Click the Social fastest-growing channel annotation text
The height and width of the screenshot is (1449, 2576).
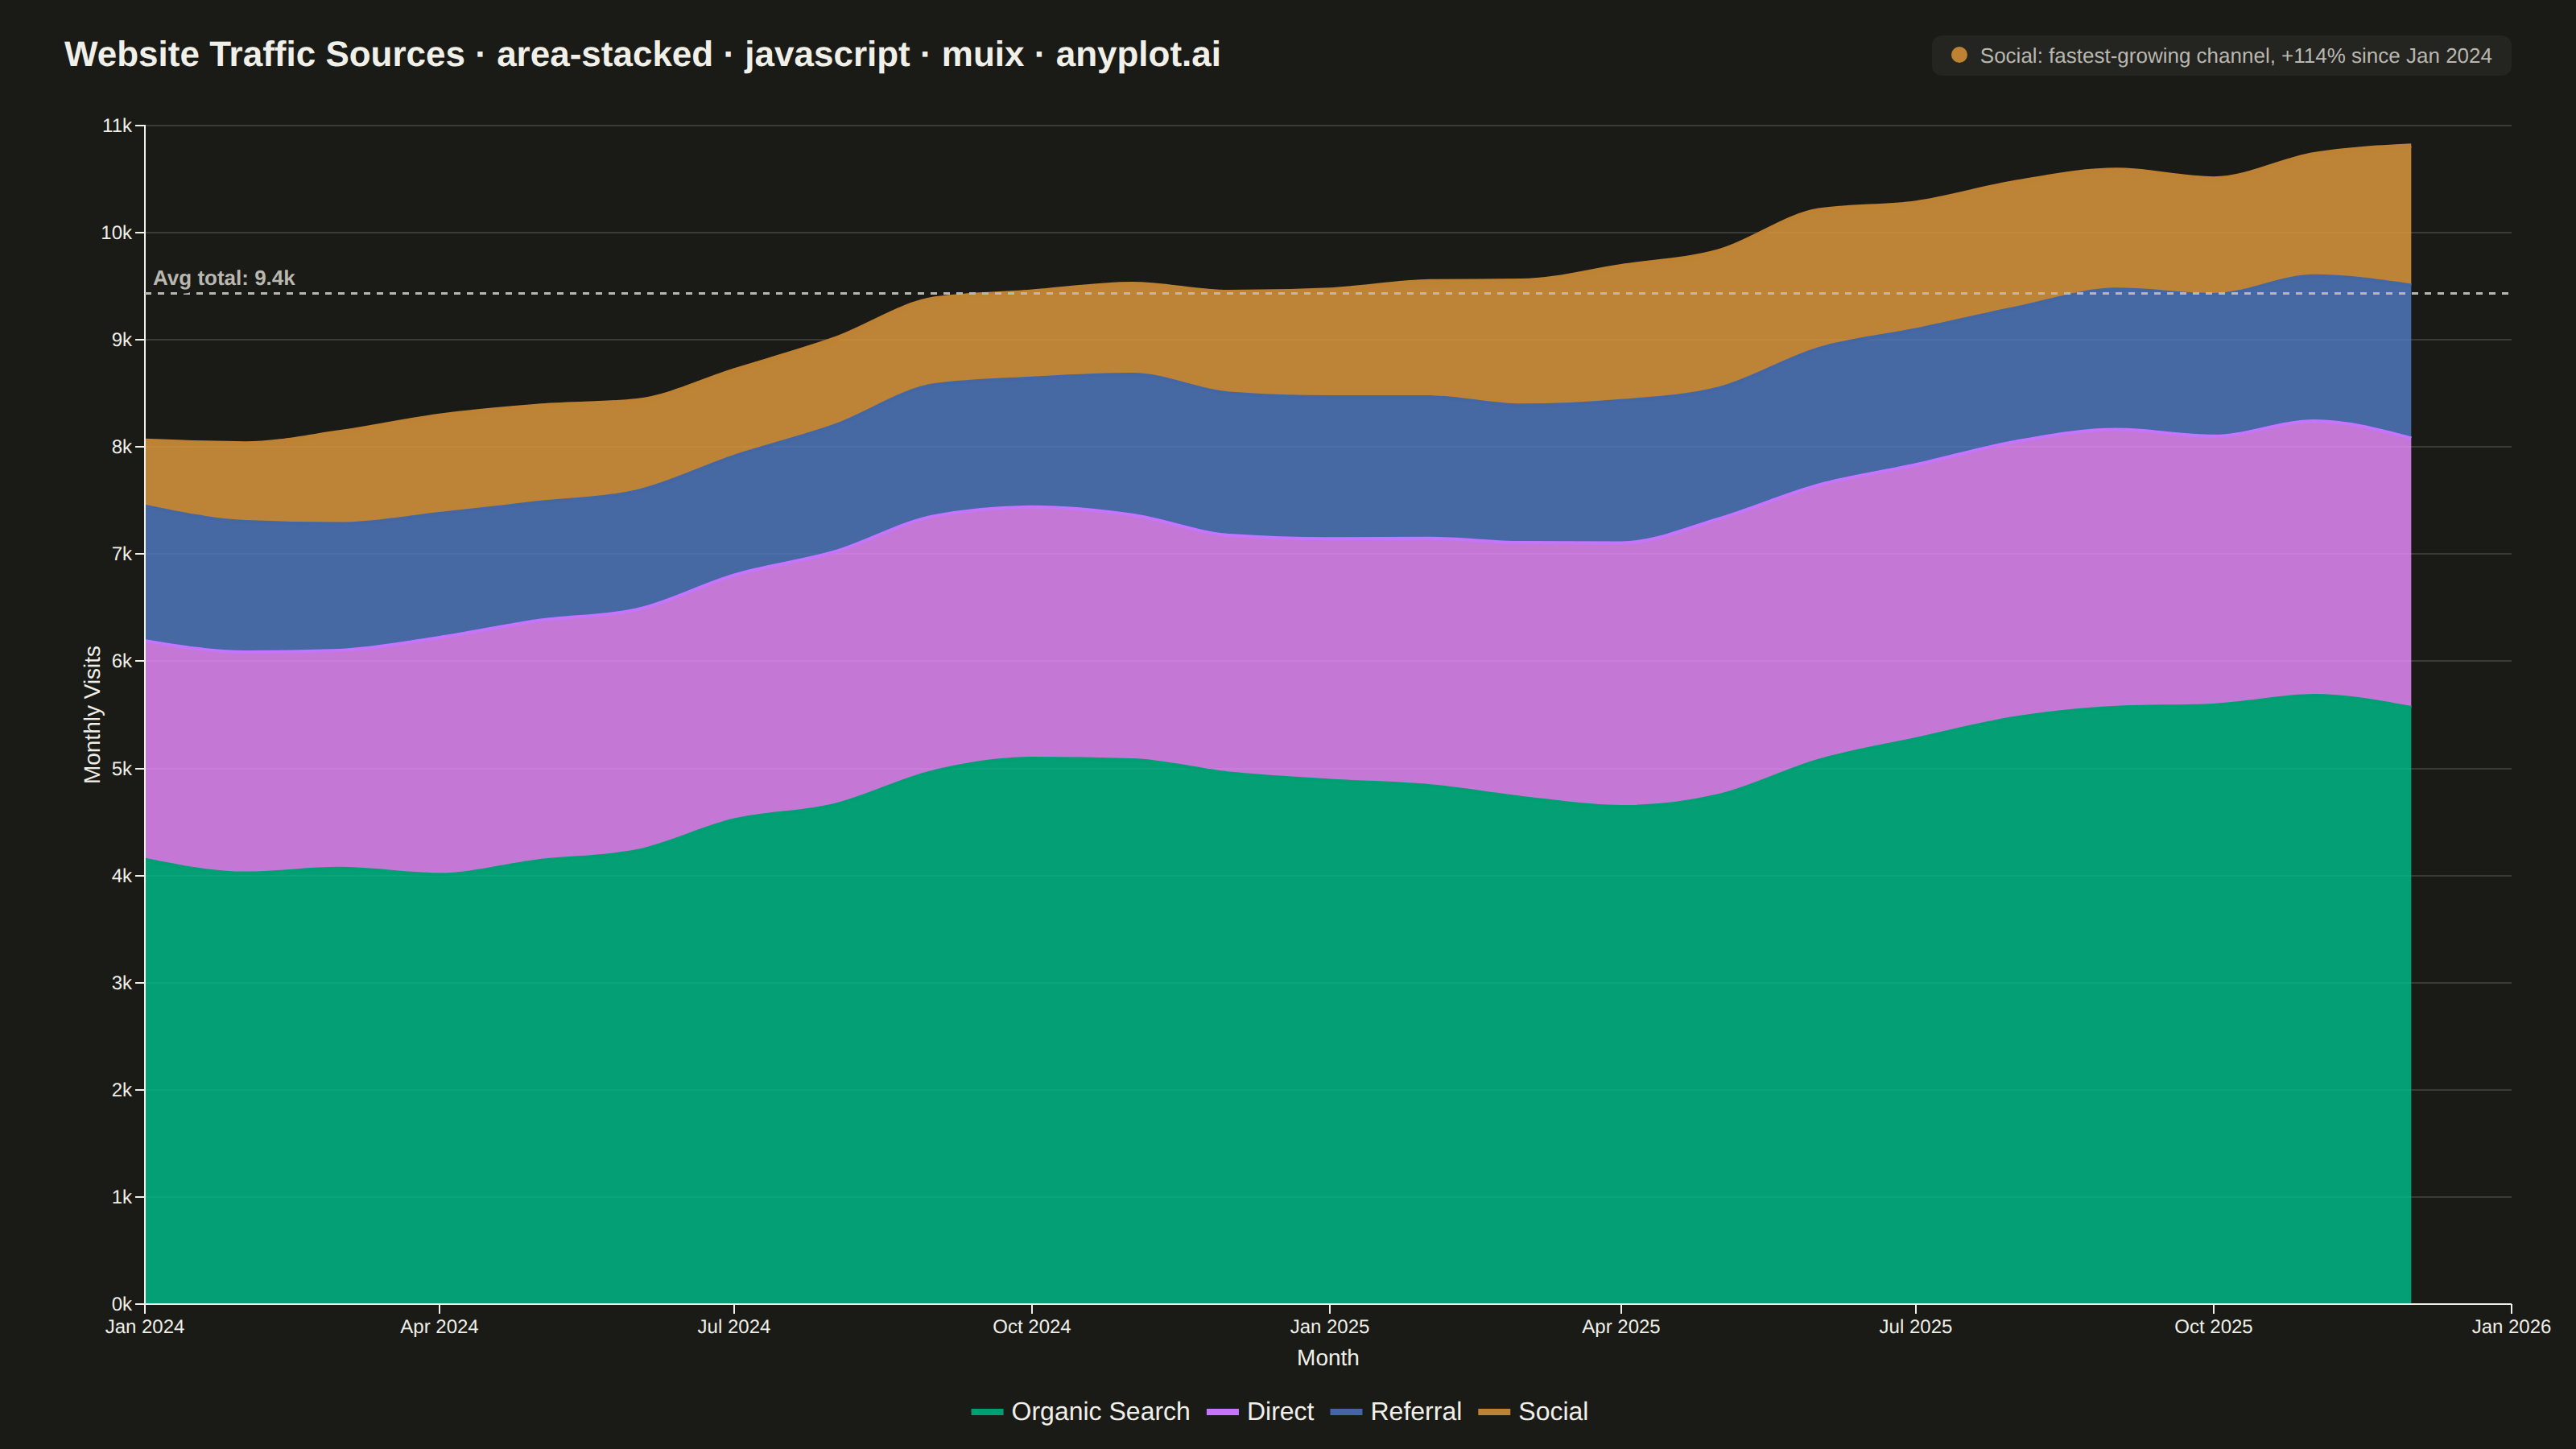click(x=2235, y=56)
